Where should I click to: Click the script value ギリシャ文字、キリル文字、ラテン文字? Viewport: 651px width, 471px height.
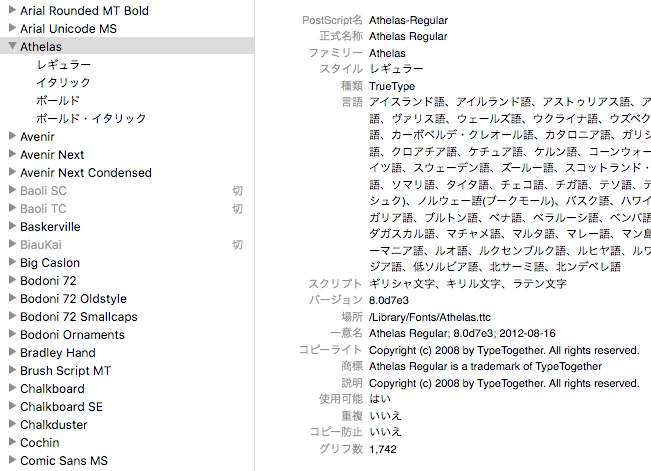click(468, 284)
